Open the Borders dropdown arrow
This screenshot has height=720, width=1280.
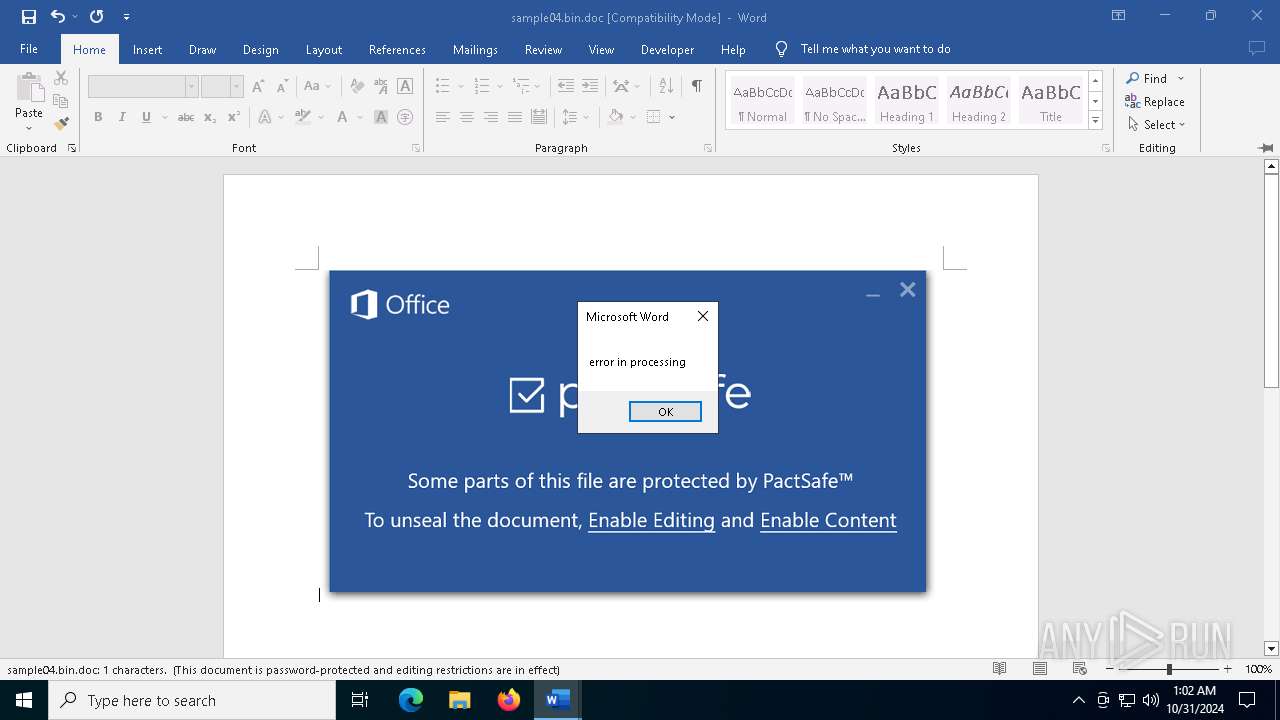672,117
